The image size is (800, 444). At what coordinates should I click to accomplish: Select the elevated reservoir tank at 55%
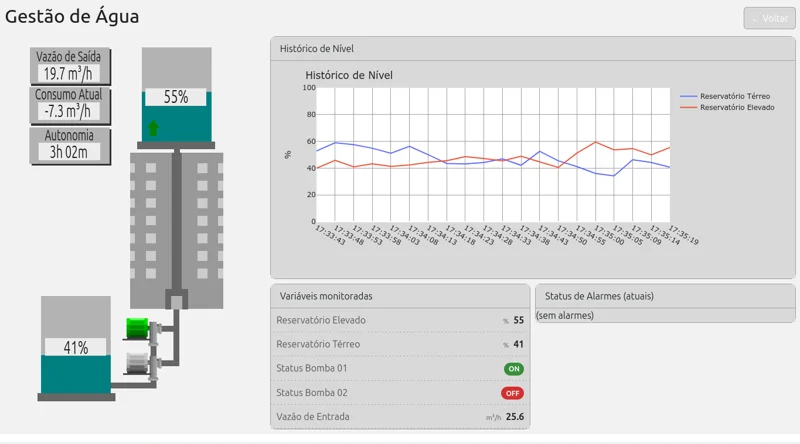pyautogui.click(x=176, y=97)
